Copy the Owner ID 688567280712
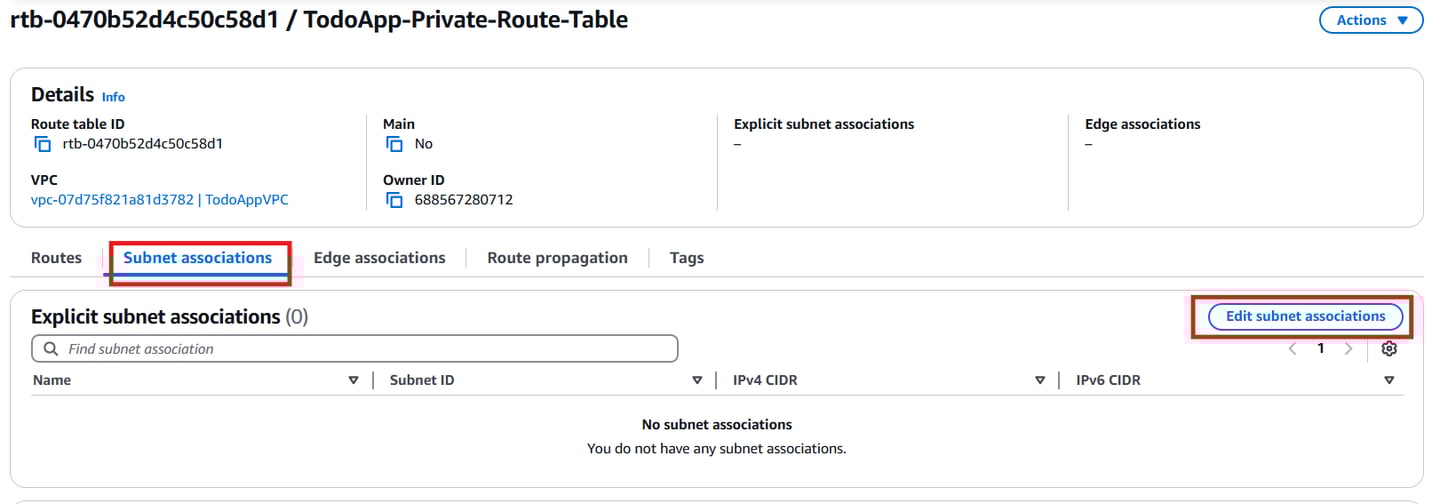 pos(394,200)
